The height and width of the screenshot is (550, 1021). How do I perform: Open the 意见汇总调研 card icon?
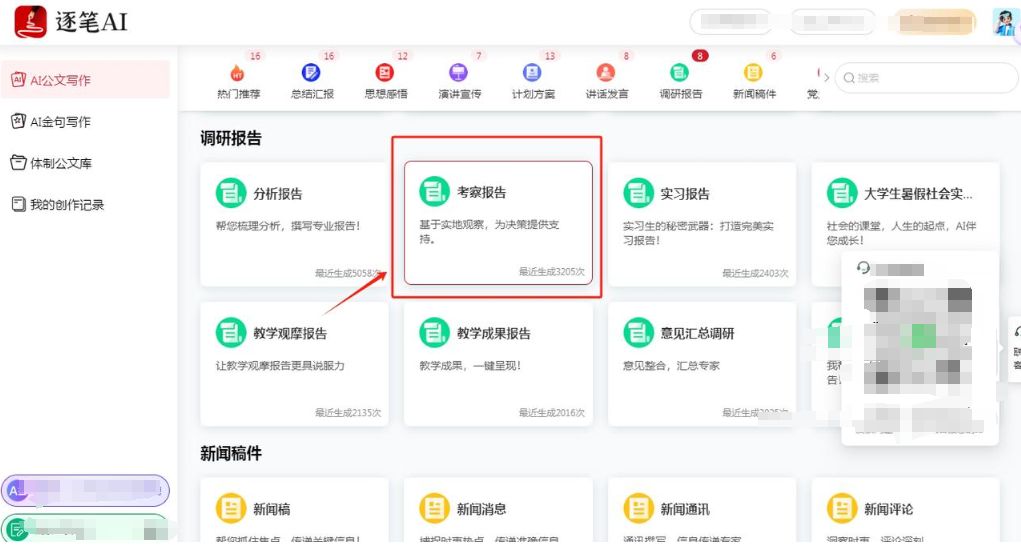click(638, 333)
